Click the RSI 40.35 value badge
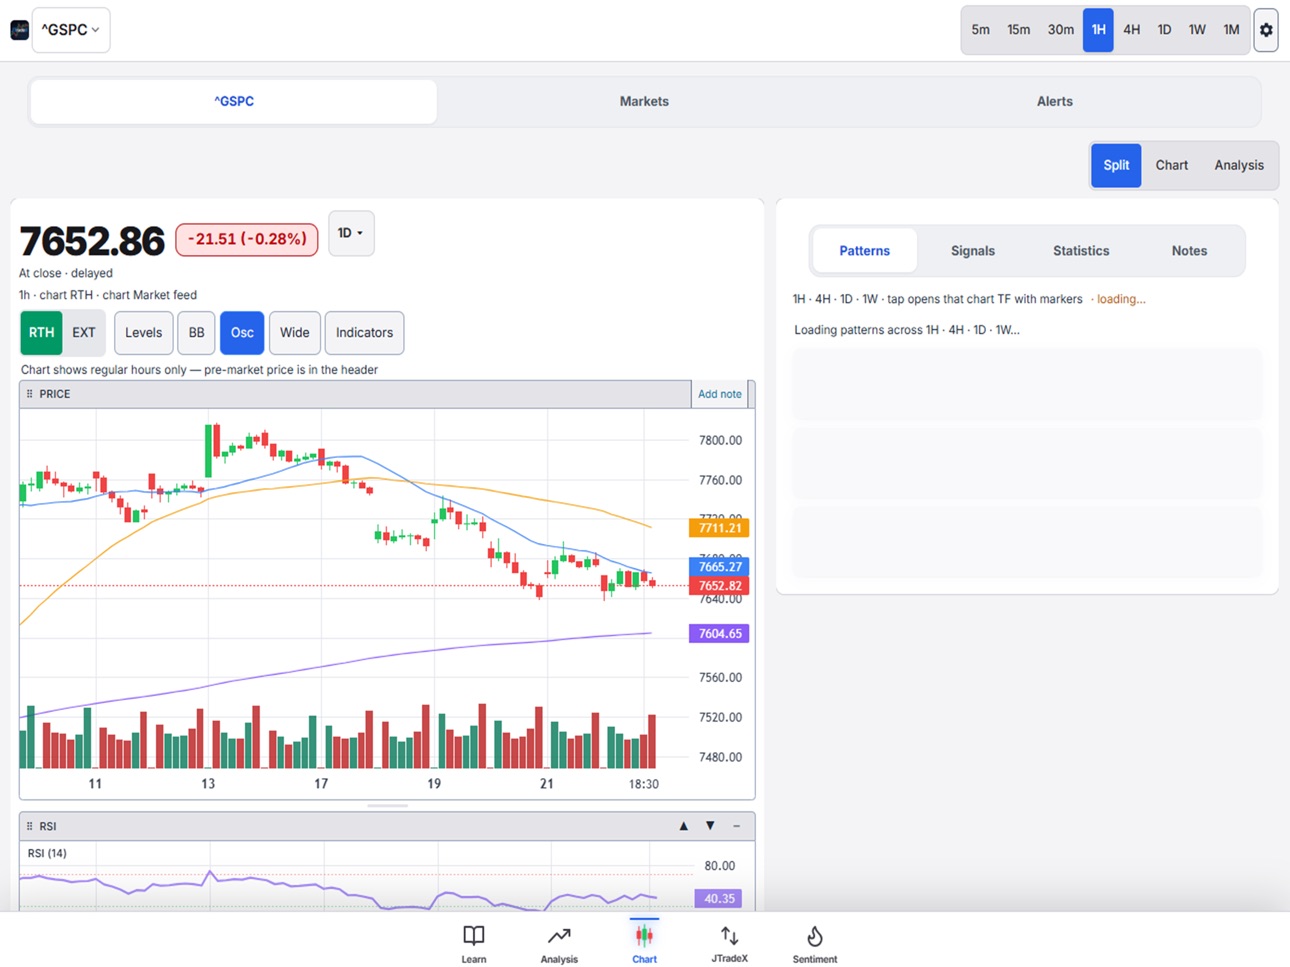1290x967 pixels. [x=719, y=898]
